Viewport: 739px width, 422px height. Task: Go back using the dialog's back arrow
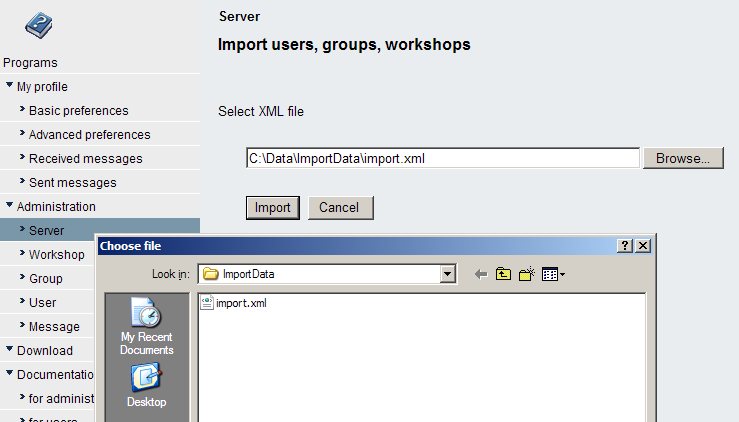pos(481,274)
